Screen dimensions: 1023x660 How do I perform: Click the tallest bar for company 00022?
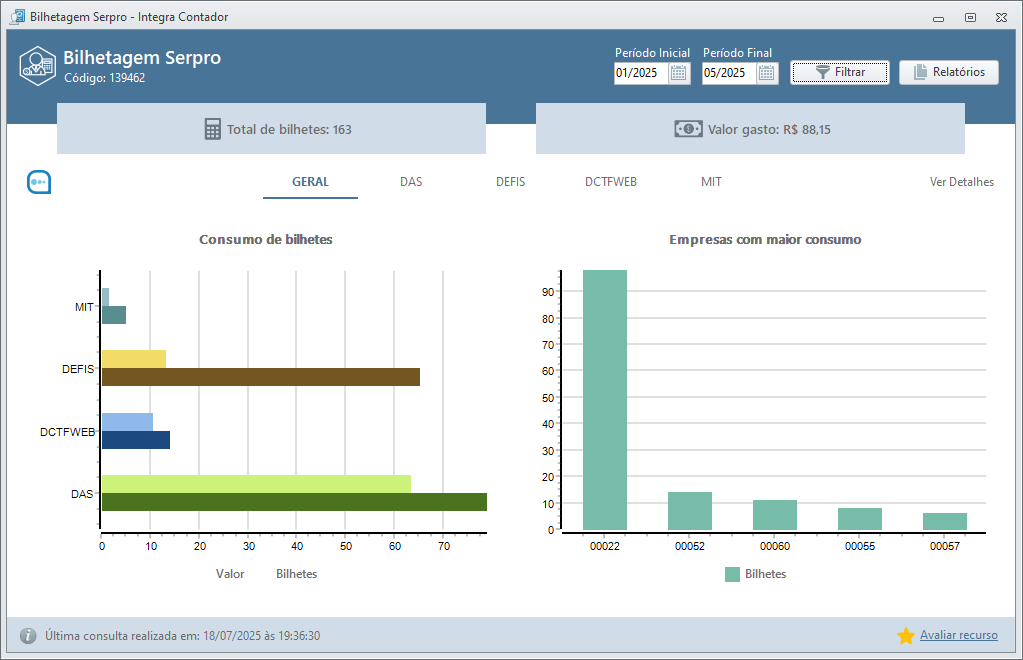605,400
